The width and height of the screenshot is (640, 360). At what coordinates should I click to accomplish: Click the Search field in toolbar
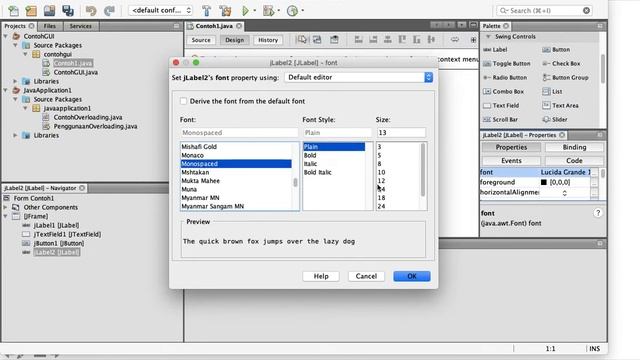pos(544,11)
